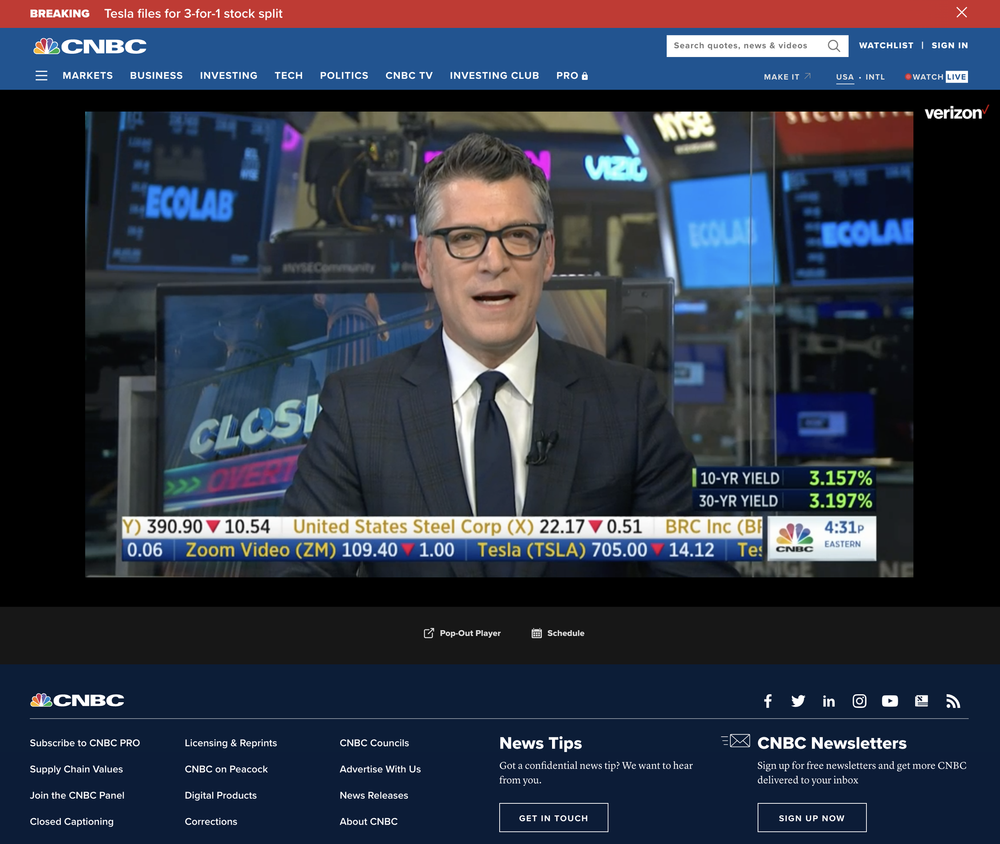Open the Watchlist link
This screenshot has width=1000, height=844.
point(886,45)
